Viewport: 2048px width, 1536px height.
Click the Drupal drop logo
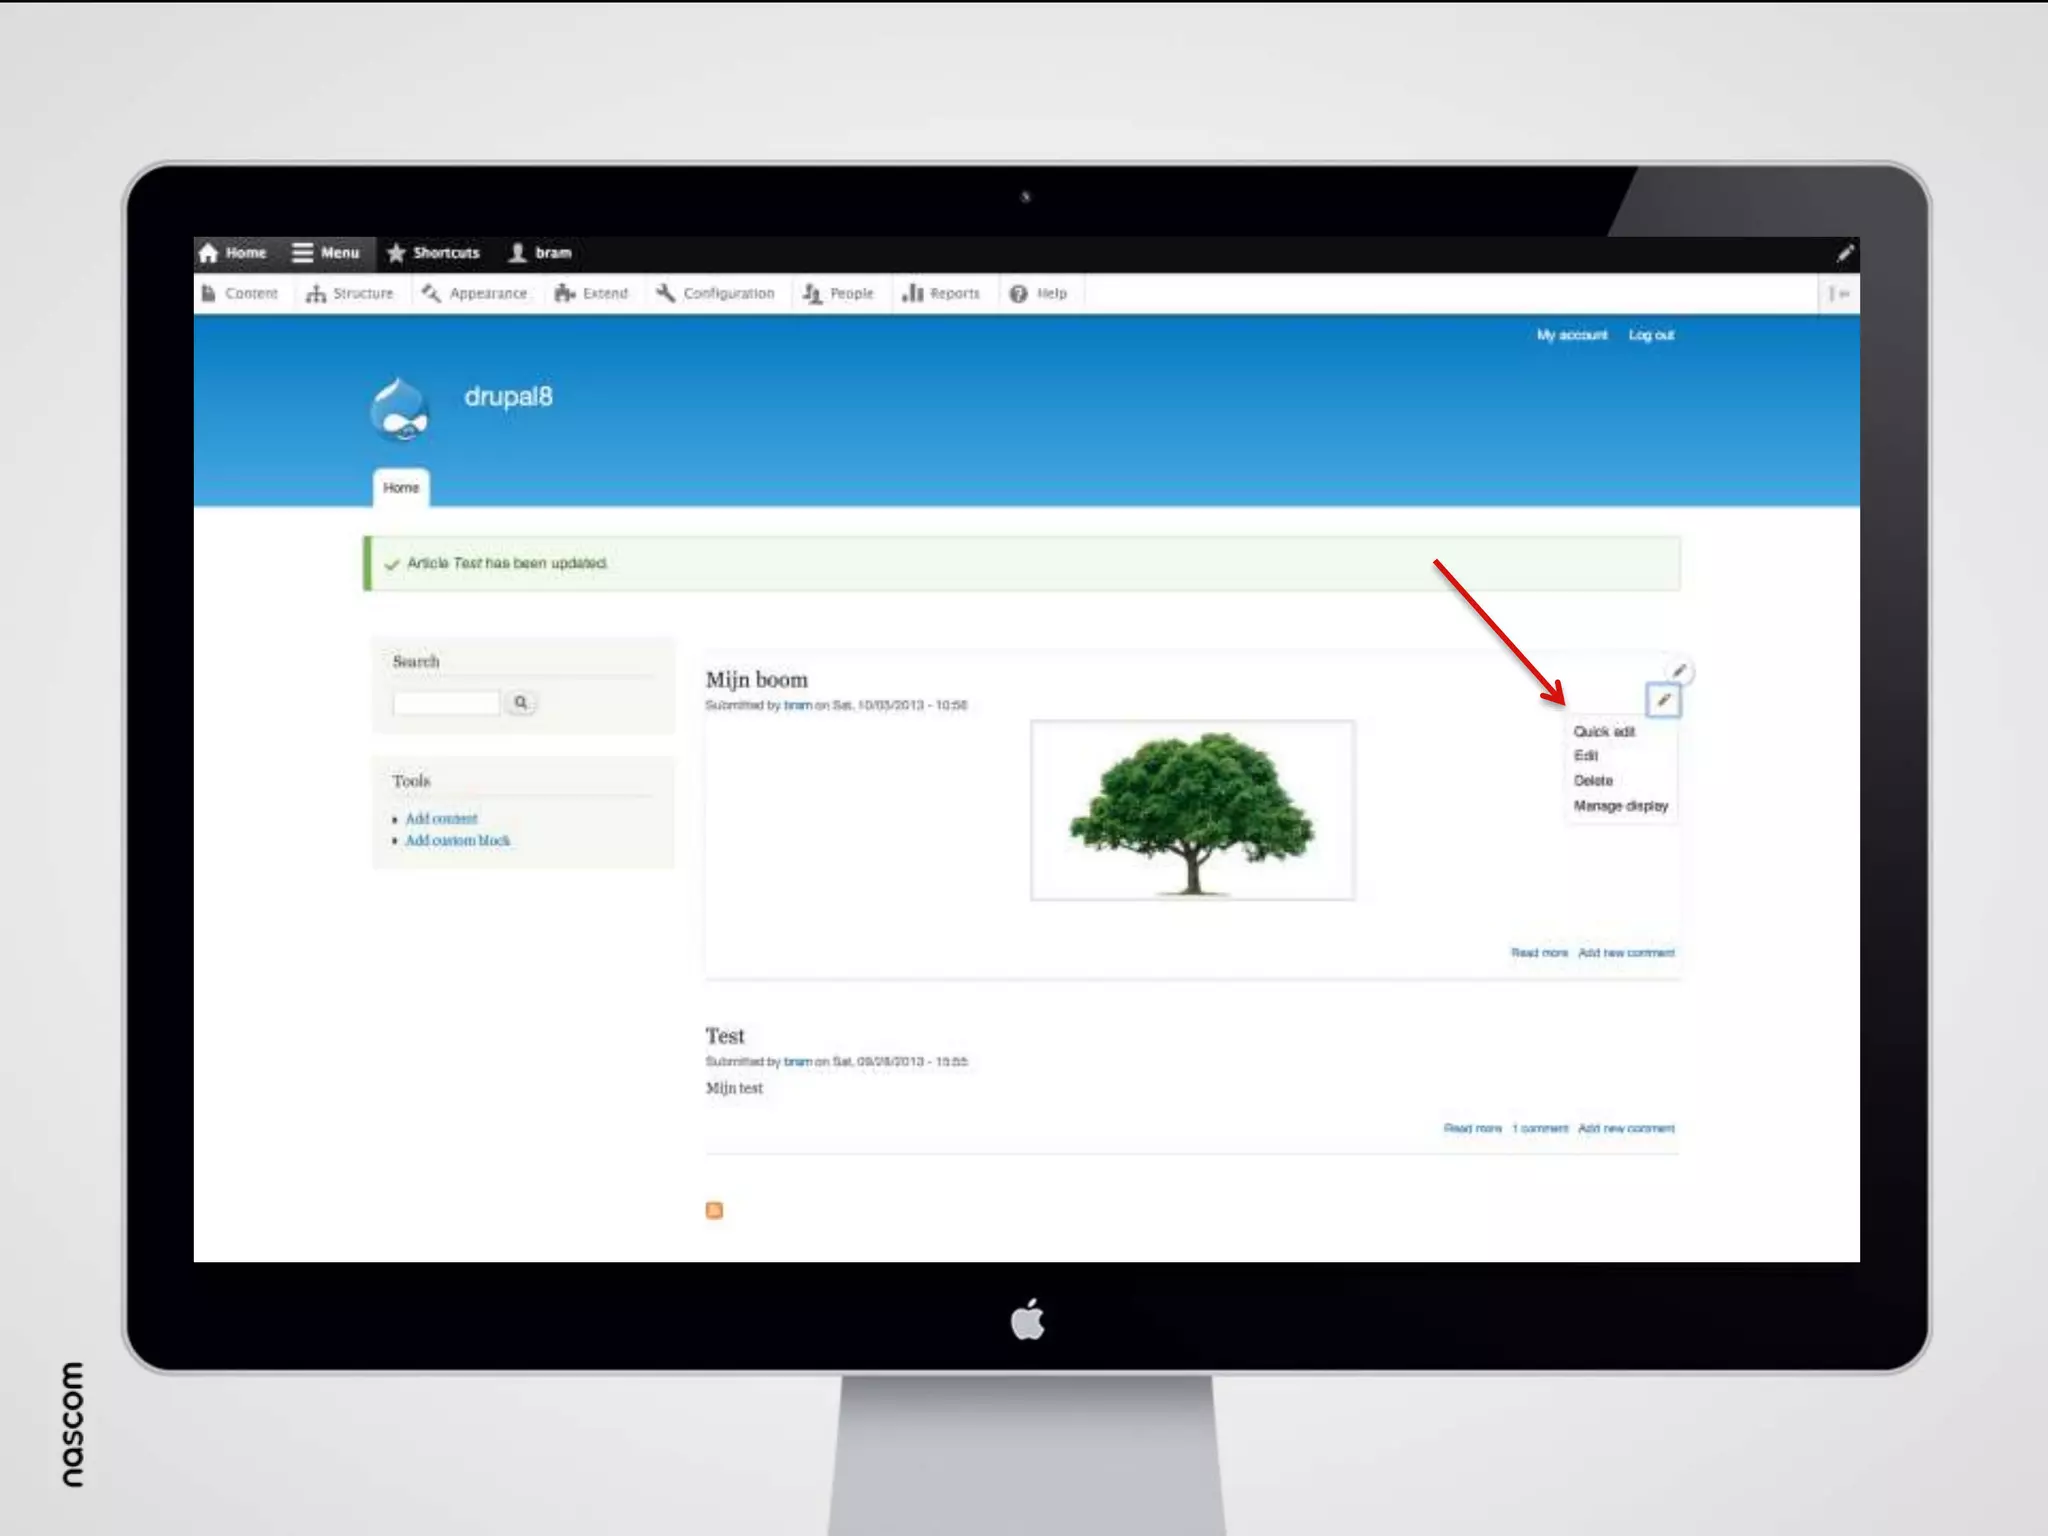click(399, 410)
